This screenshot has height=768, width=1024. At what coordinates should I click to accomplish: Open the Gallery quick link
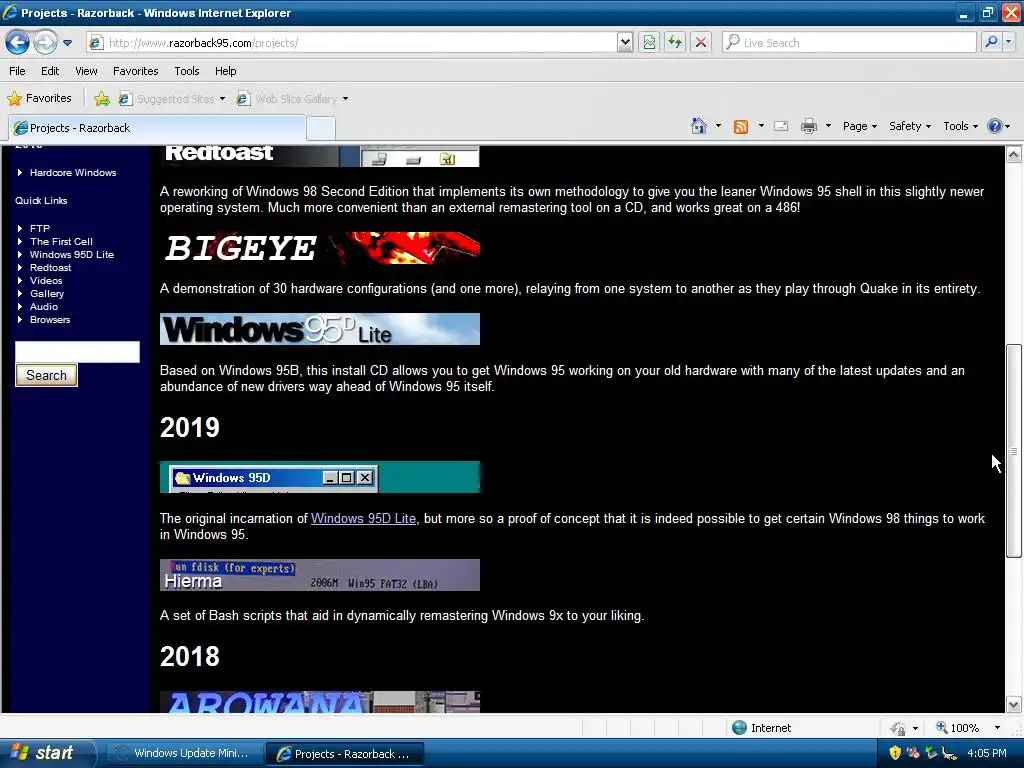click(x=47, y=294)
